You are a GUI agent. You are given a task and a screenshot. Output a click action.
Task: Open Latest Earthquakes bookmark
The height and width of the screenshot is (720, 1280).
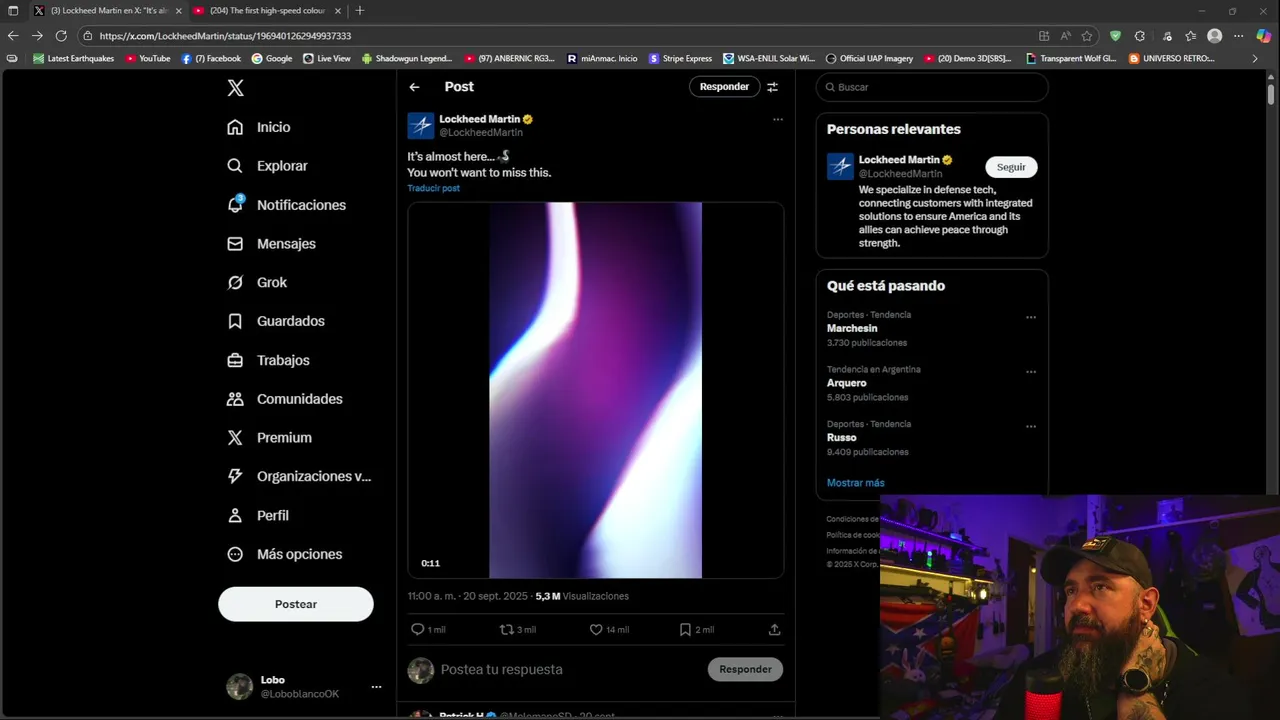tap(73, 58)
